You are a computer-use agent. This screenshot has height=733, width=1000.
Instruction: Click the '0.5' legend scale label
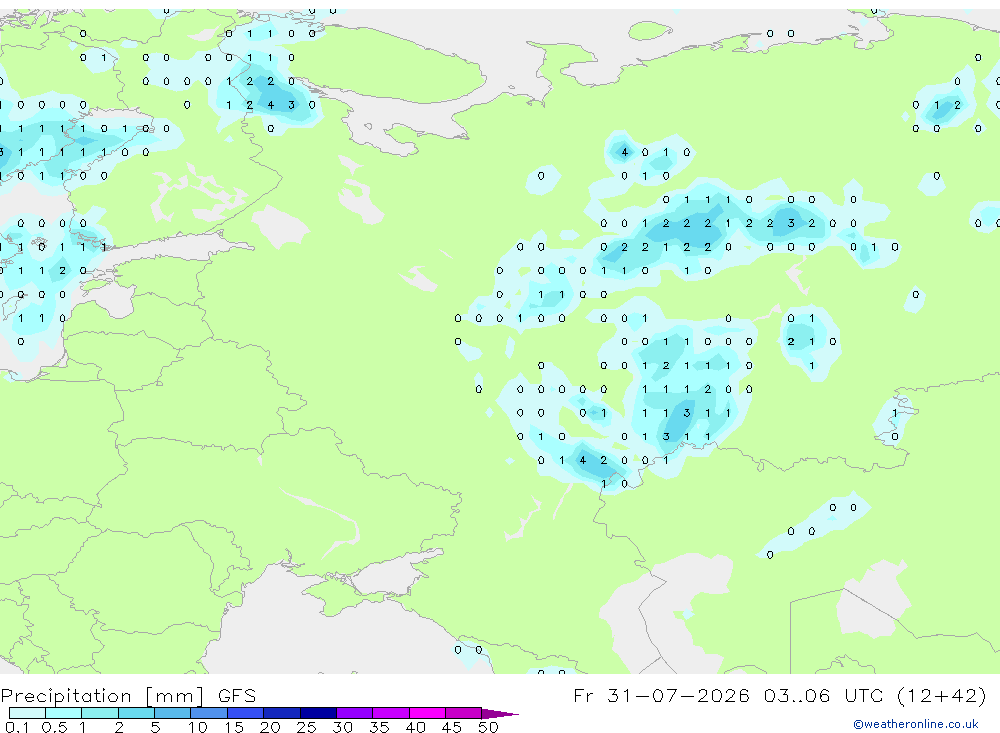point(54,727)
